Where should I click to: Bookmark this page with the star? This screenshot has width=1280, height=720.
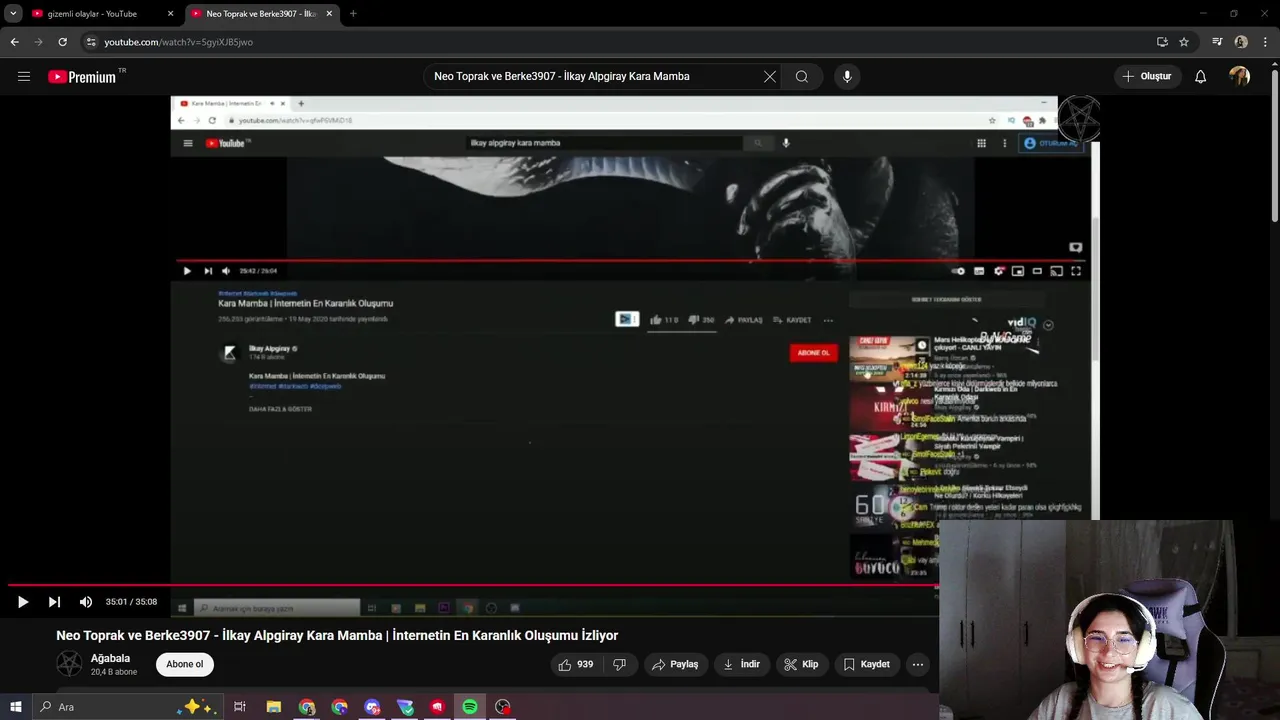[x=1184, y=42]
